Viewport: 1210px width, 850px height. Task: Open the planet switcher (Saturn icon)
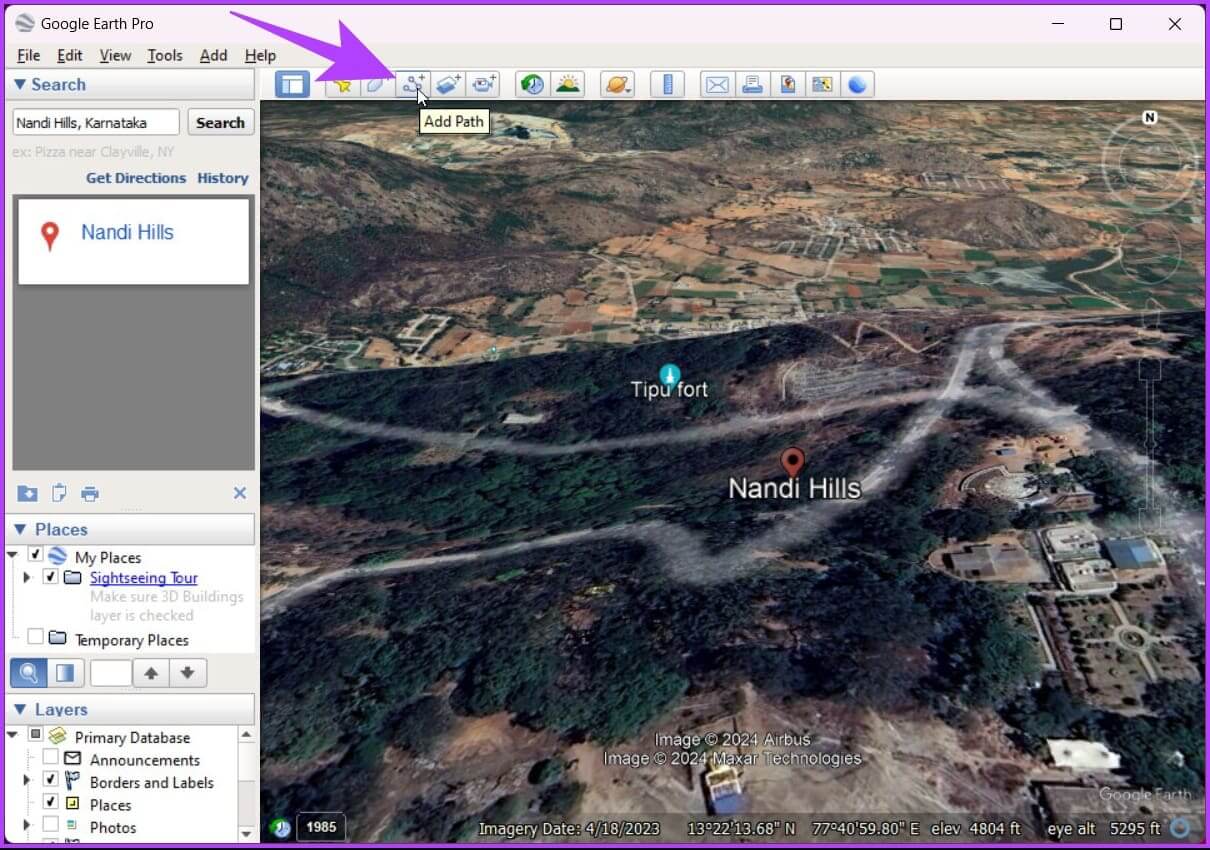618,85
